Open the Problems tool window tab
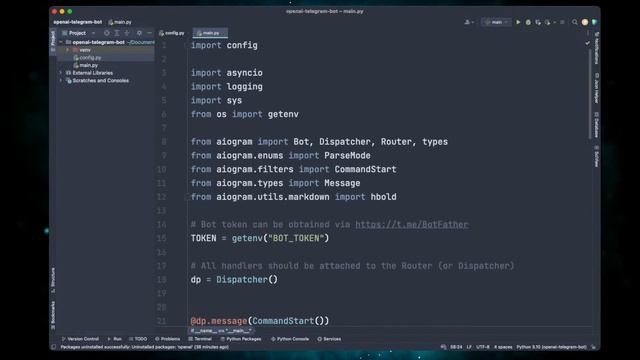640x360 pixels. tap(167, 339)
